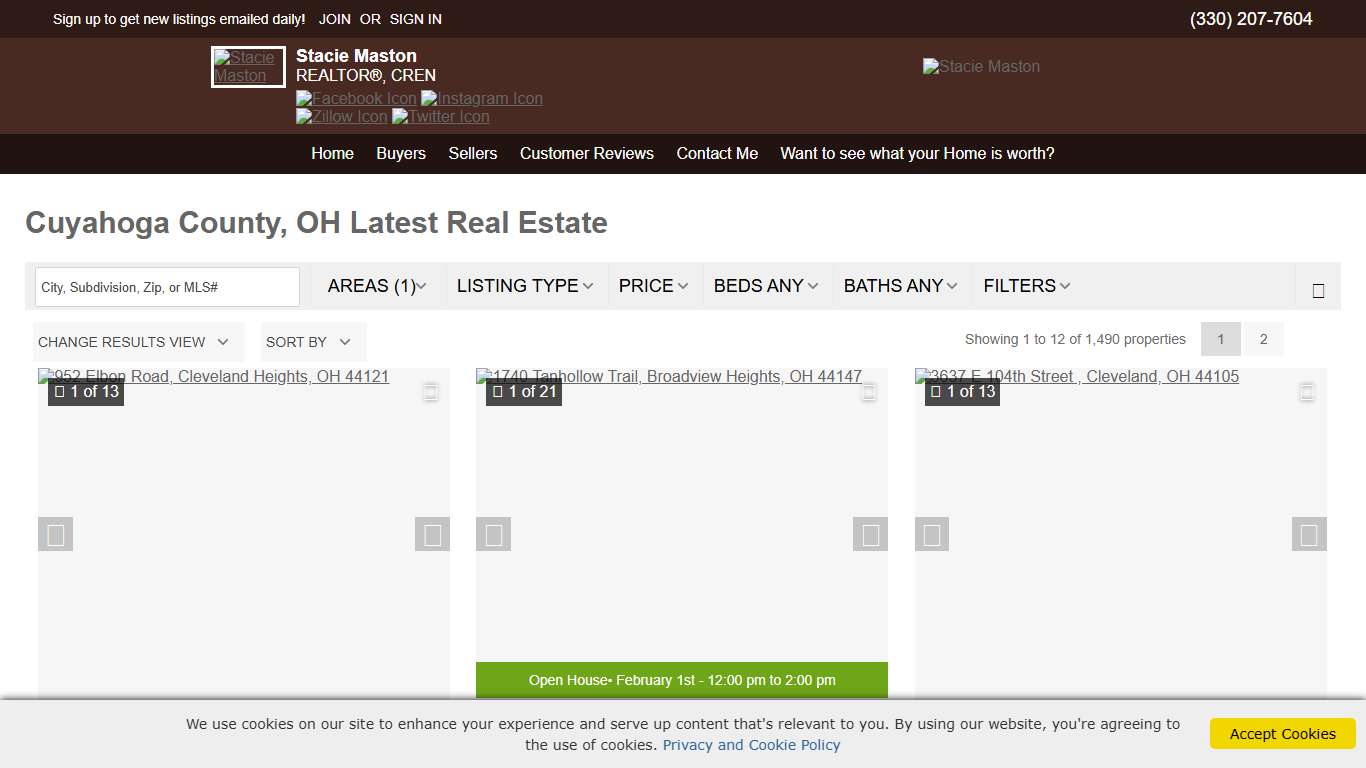The width and height of the screenshot is (1366, 768).
Task: Click the city or zip search field
Action: (166, 286)
